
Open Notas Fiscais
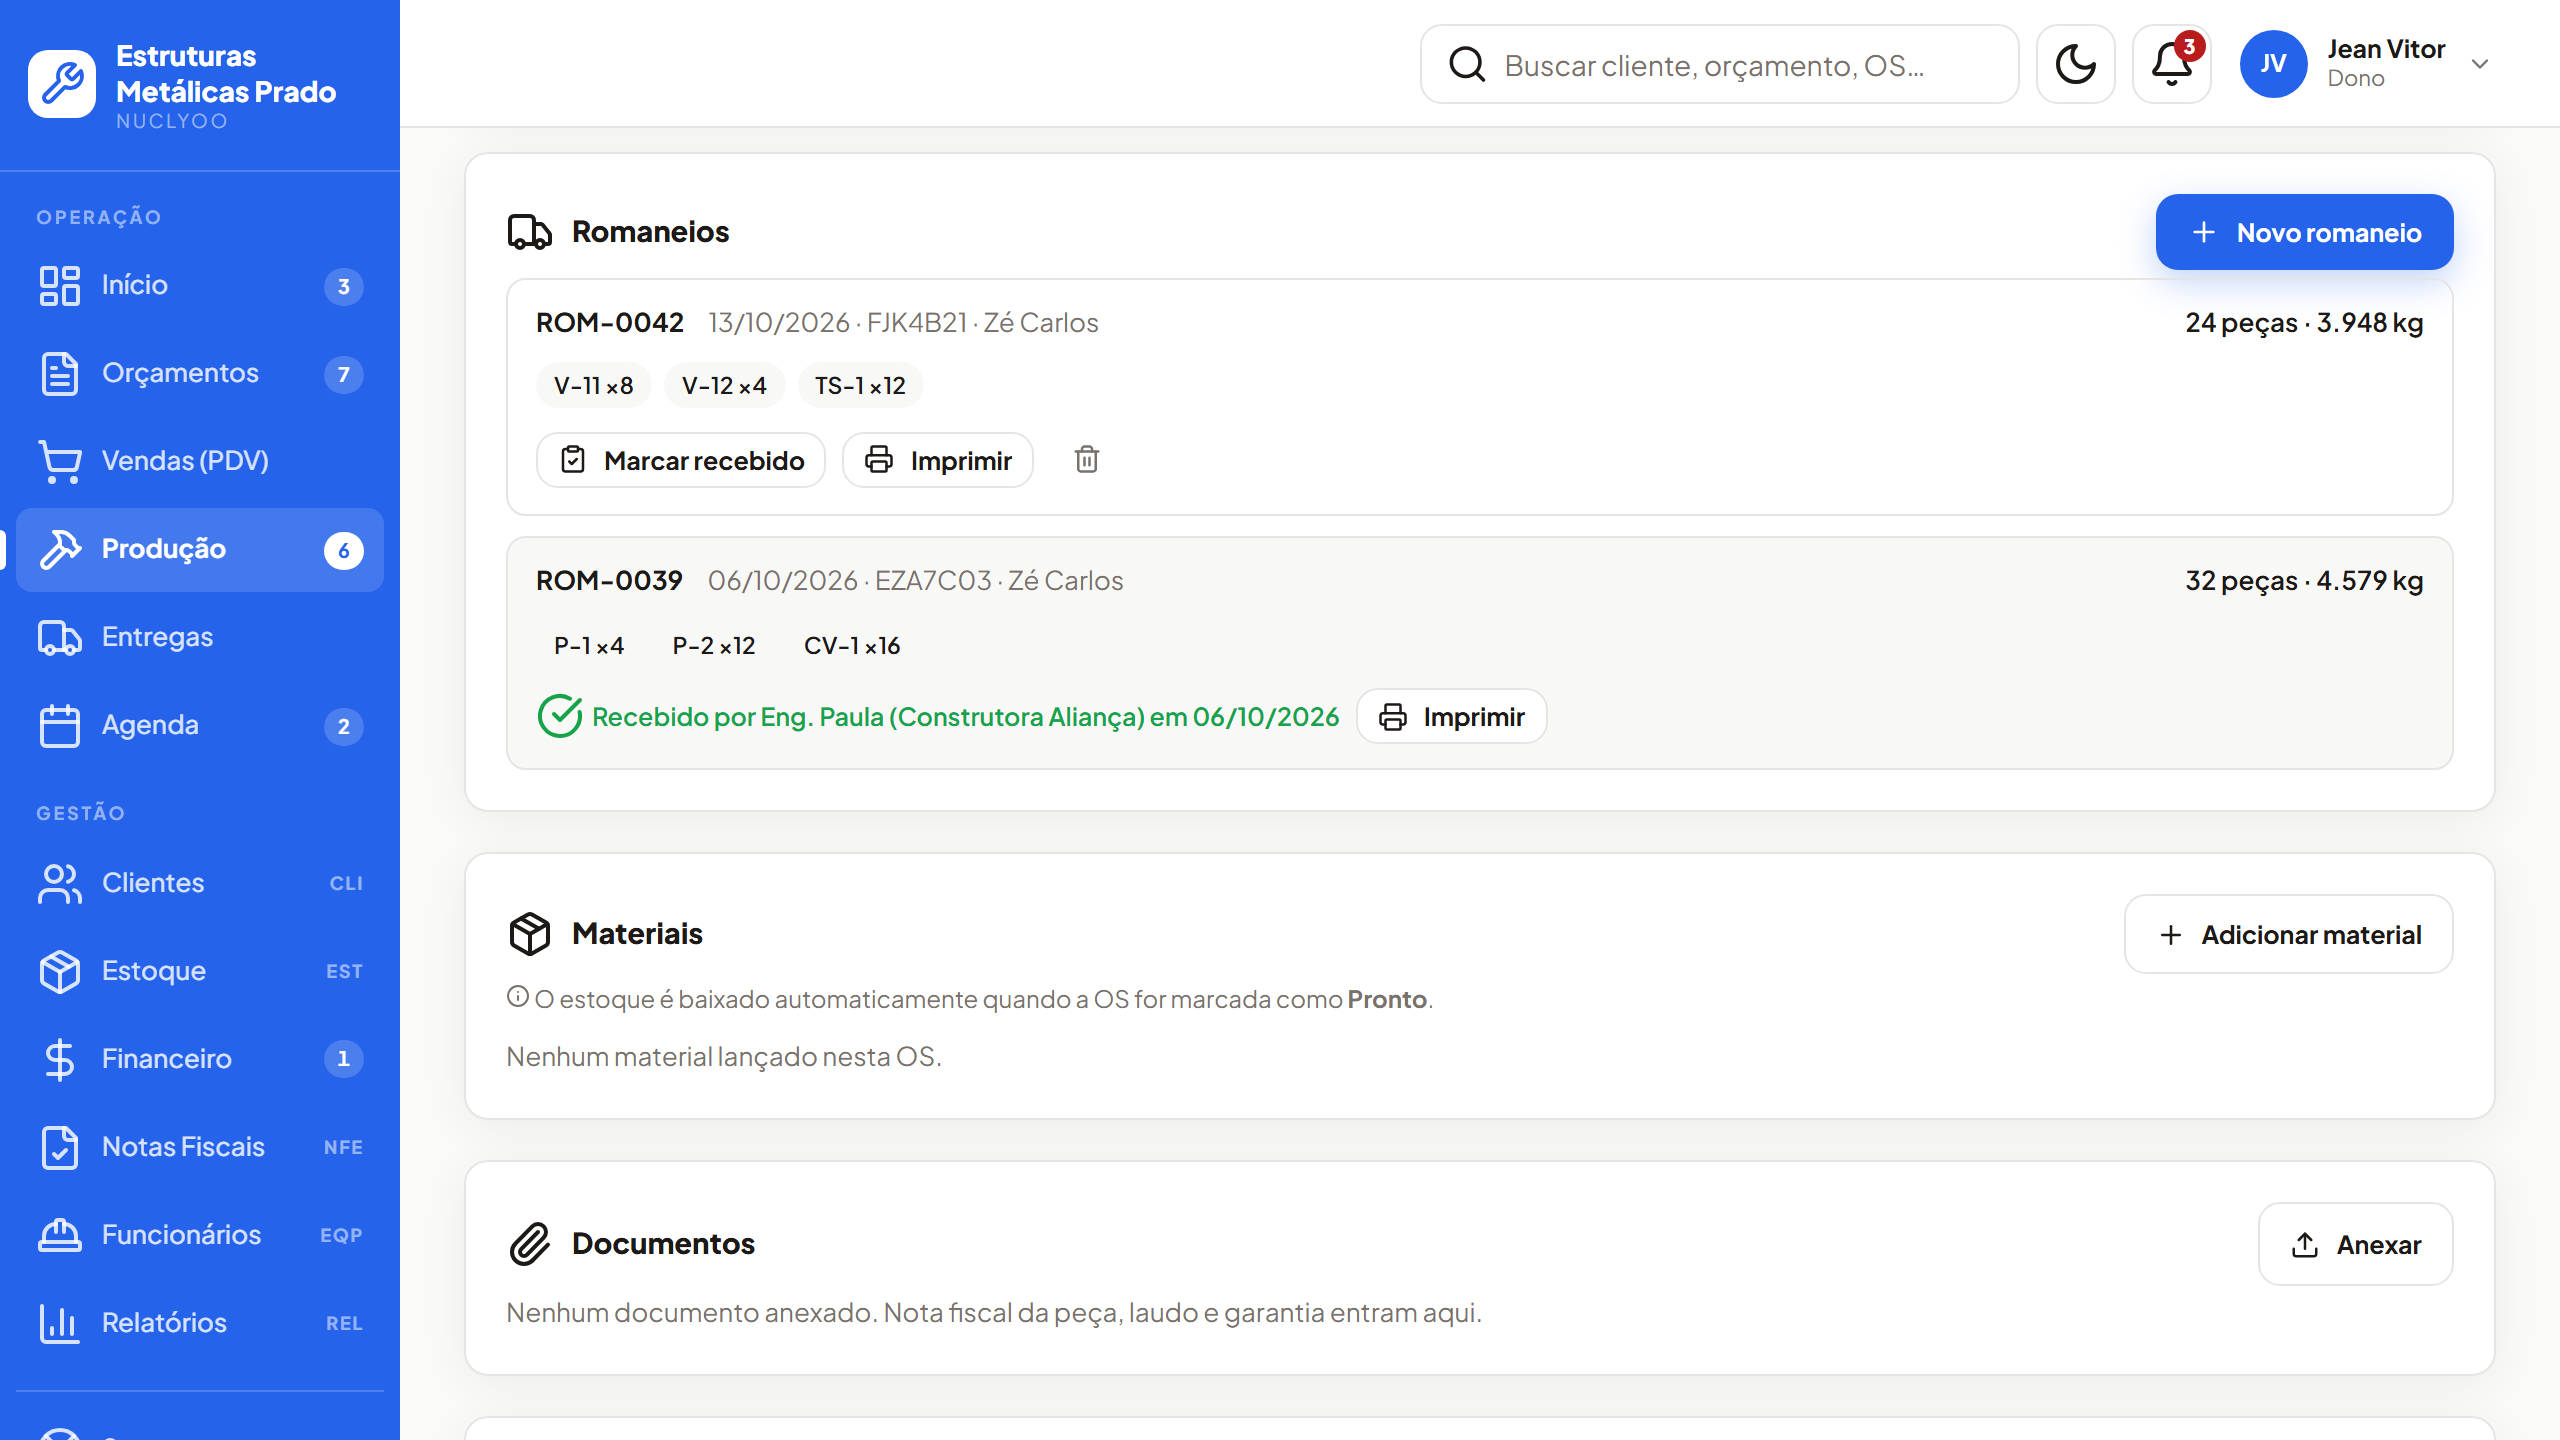pyautogui.click(x=200, y=1147)
